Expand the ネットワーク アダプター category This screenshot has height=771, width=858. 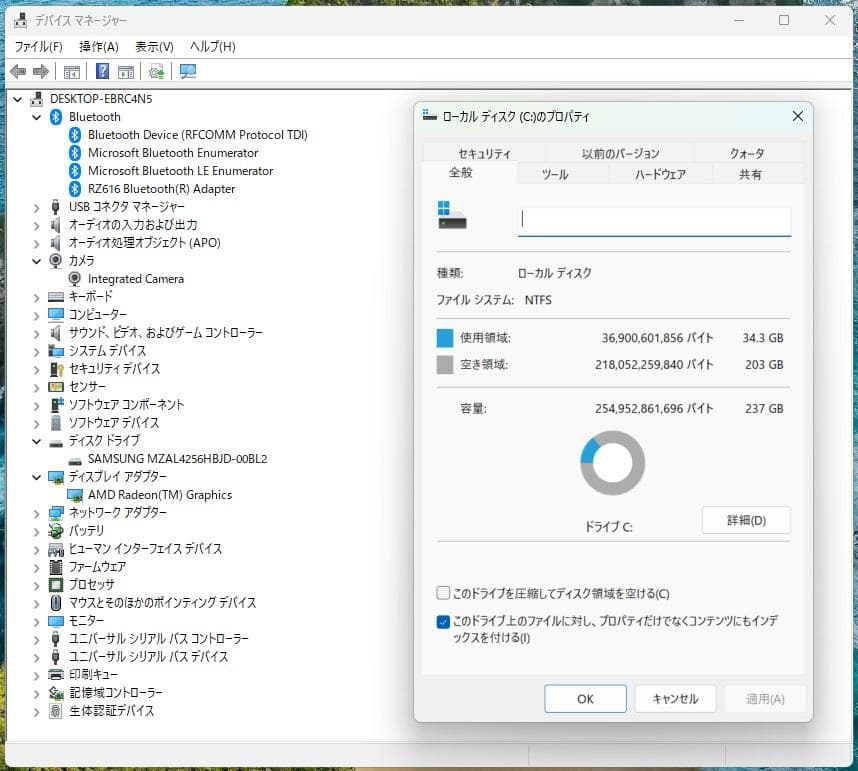pos(36,512)
